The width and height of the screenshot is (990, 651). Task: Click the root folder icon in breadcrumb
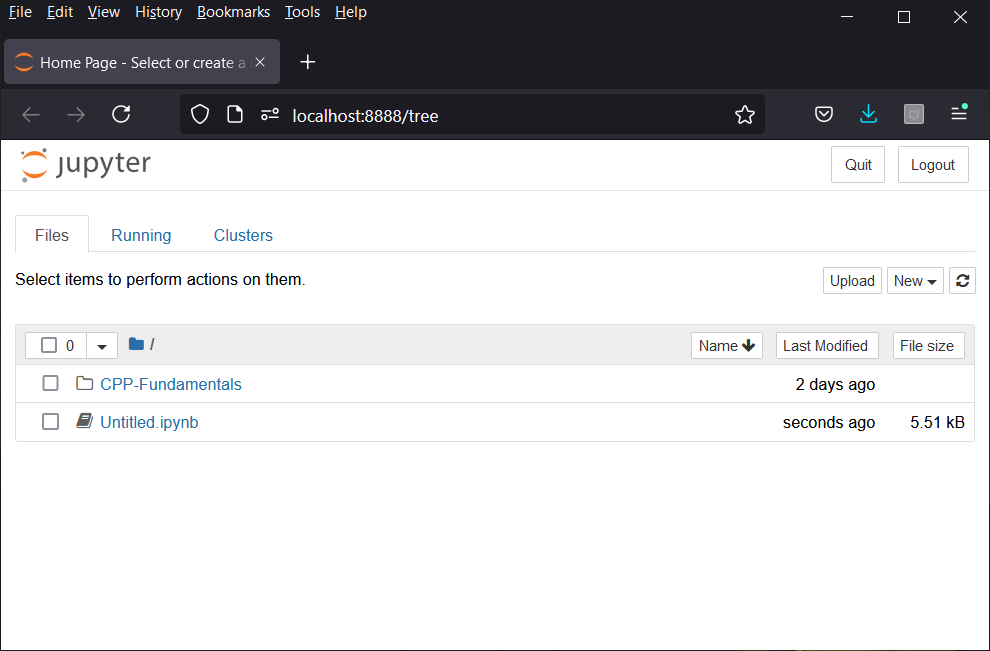(x=136, y=345)
